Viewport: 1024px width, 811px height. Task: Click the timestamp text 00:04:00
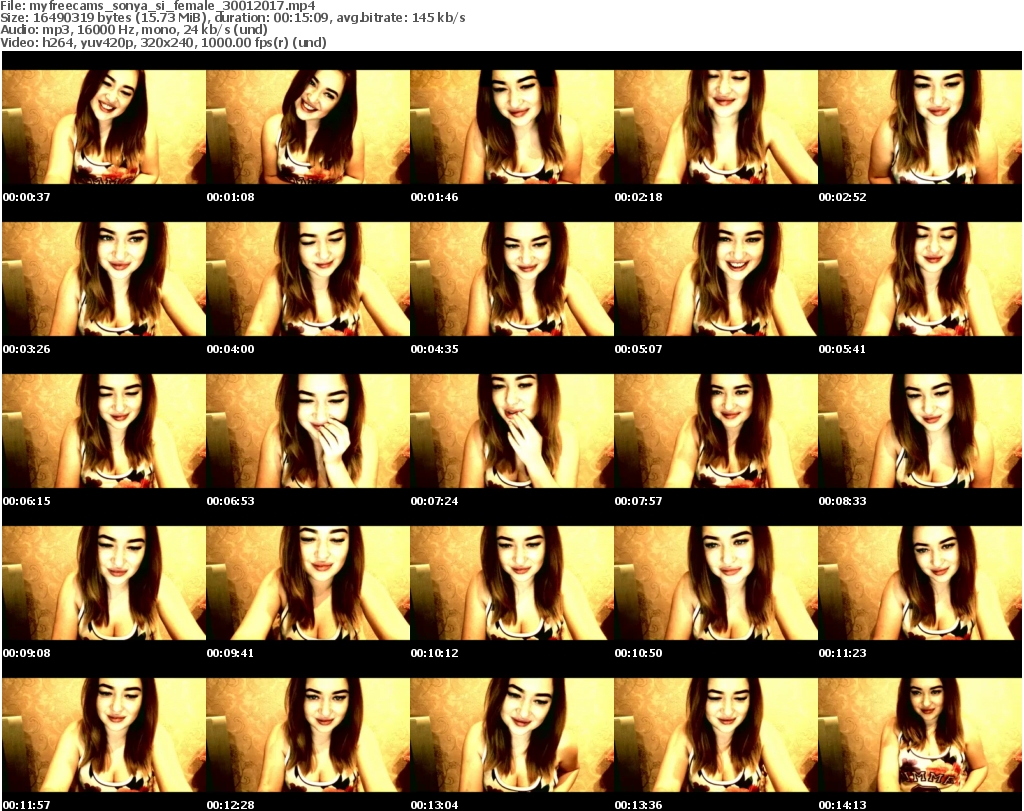pyautogui.click(x=231, y=349)
